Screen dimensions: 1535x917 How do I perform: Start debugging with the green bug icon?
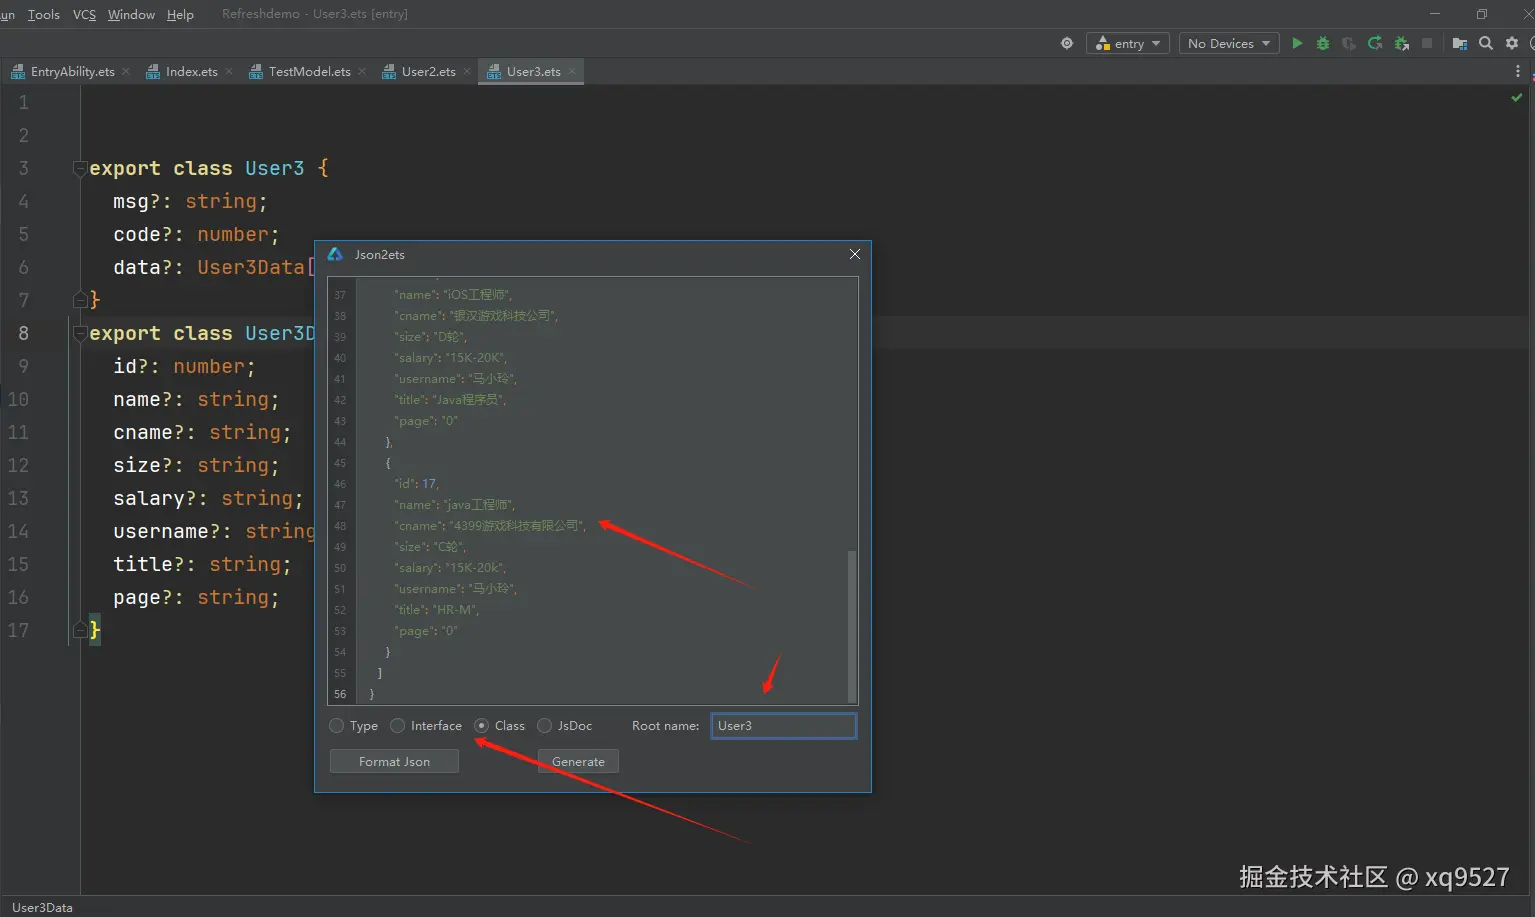[1323, 43]
